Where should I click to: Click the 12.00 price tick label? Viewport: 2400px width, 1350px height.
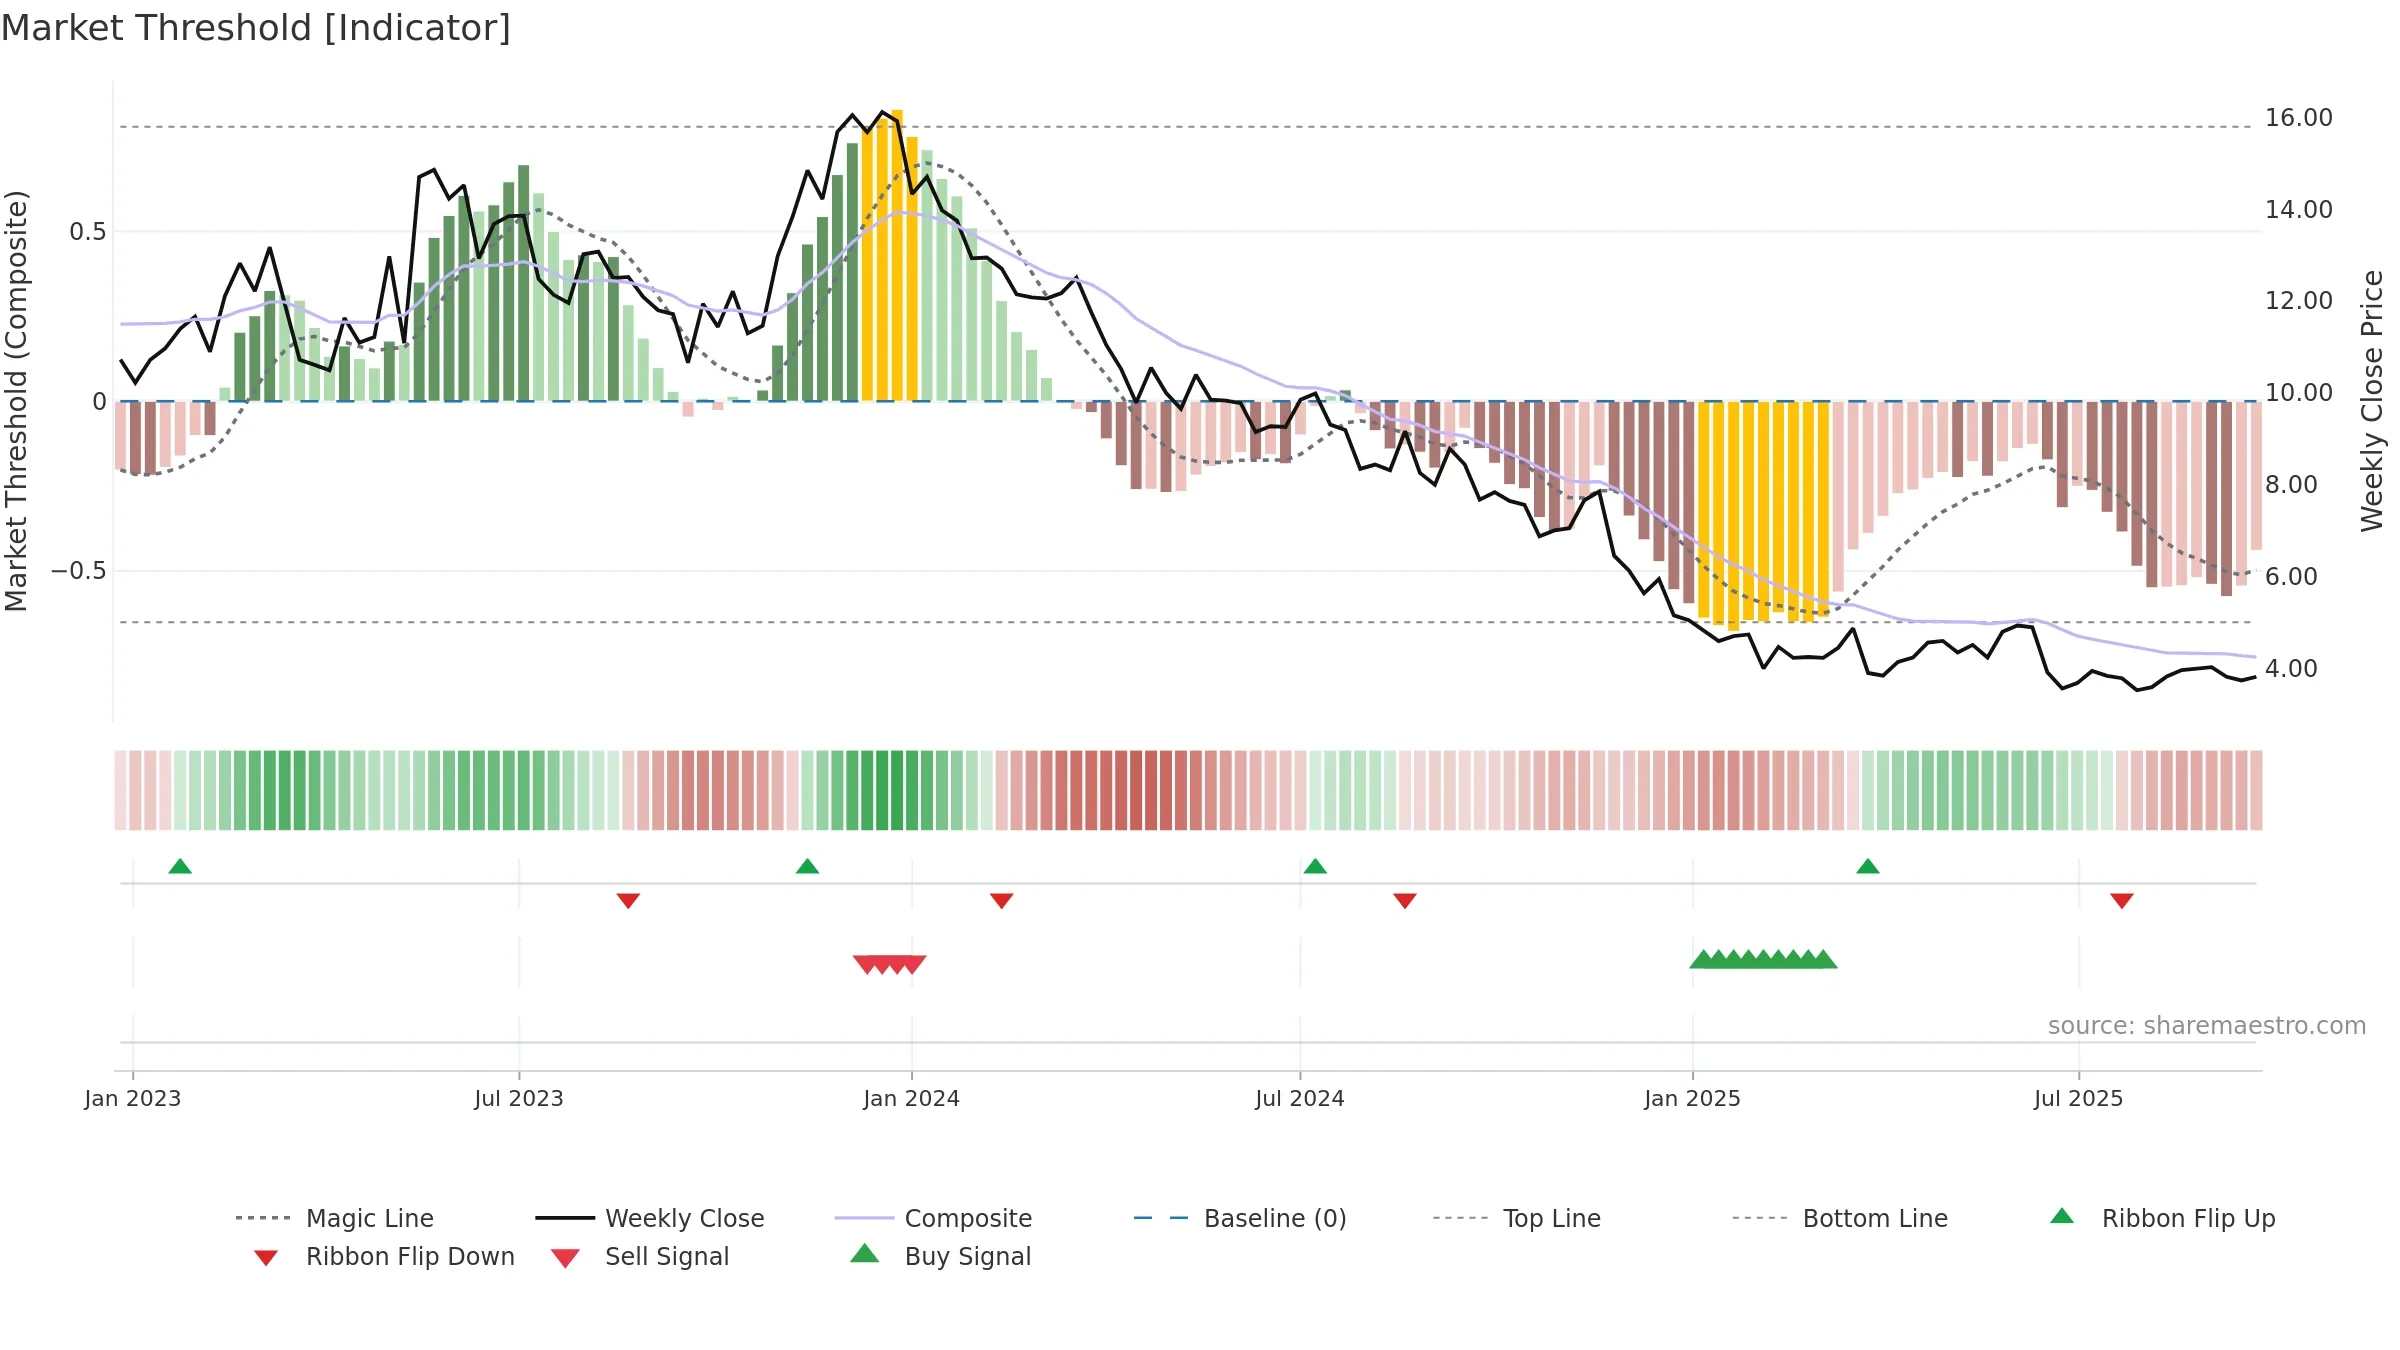click(2299, 301)
